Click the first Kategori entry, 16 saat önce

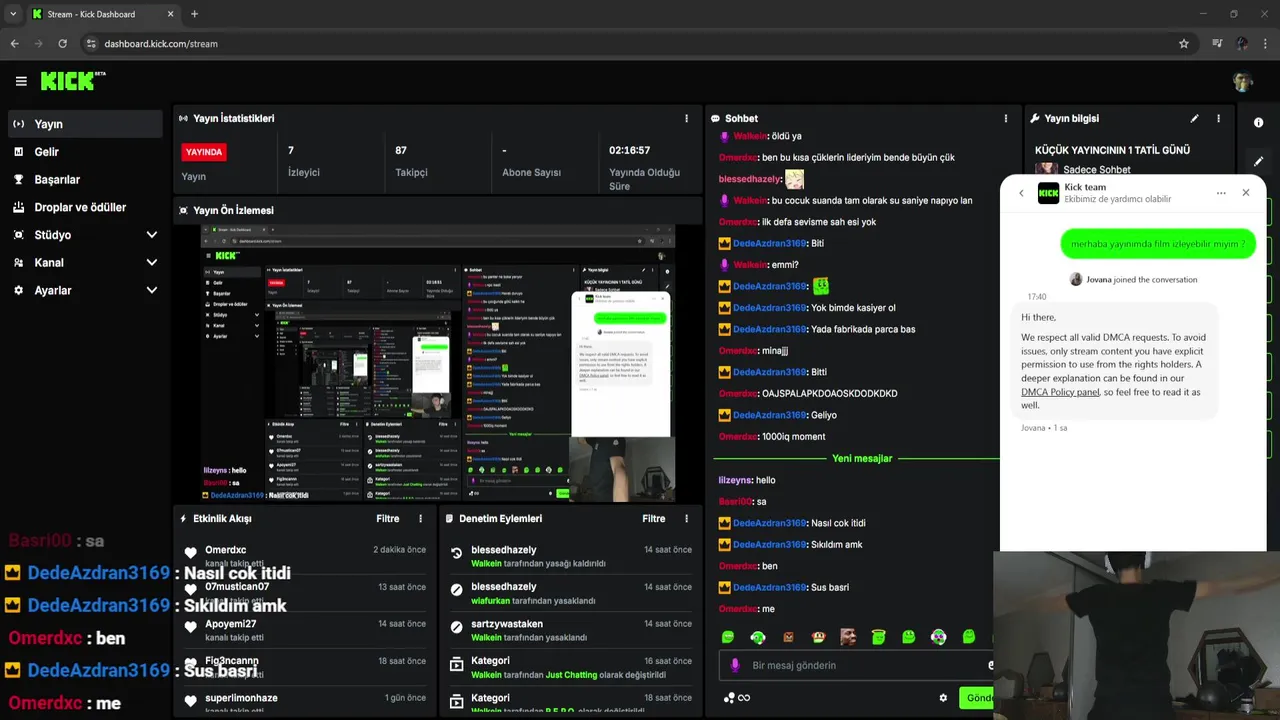(x=572, y=667)
